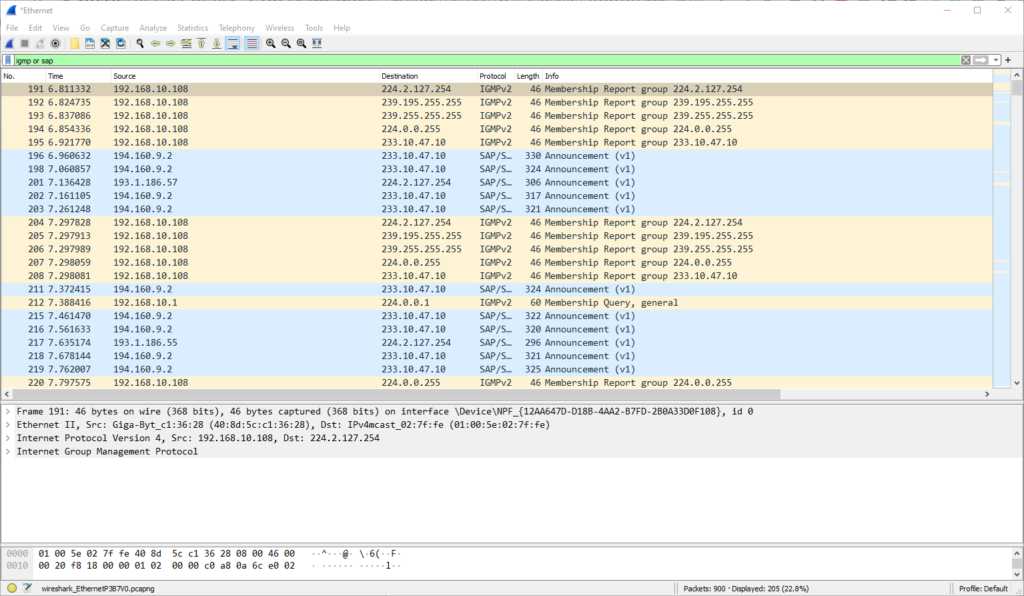Open the Telephony menu
Image resolution: width=1024 pixels, height=596 pixels.
pos(236,27)
